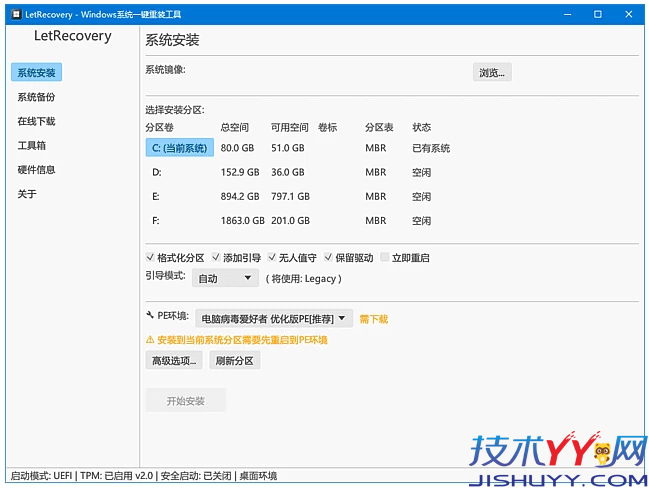Select partition C: (当前系统)
Viewport: 649px width, 488px height.
point(180,148)
